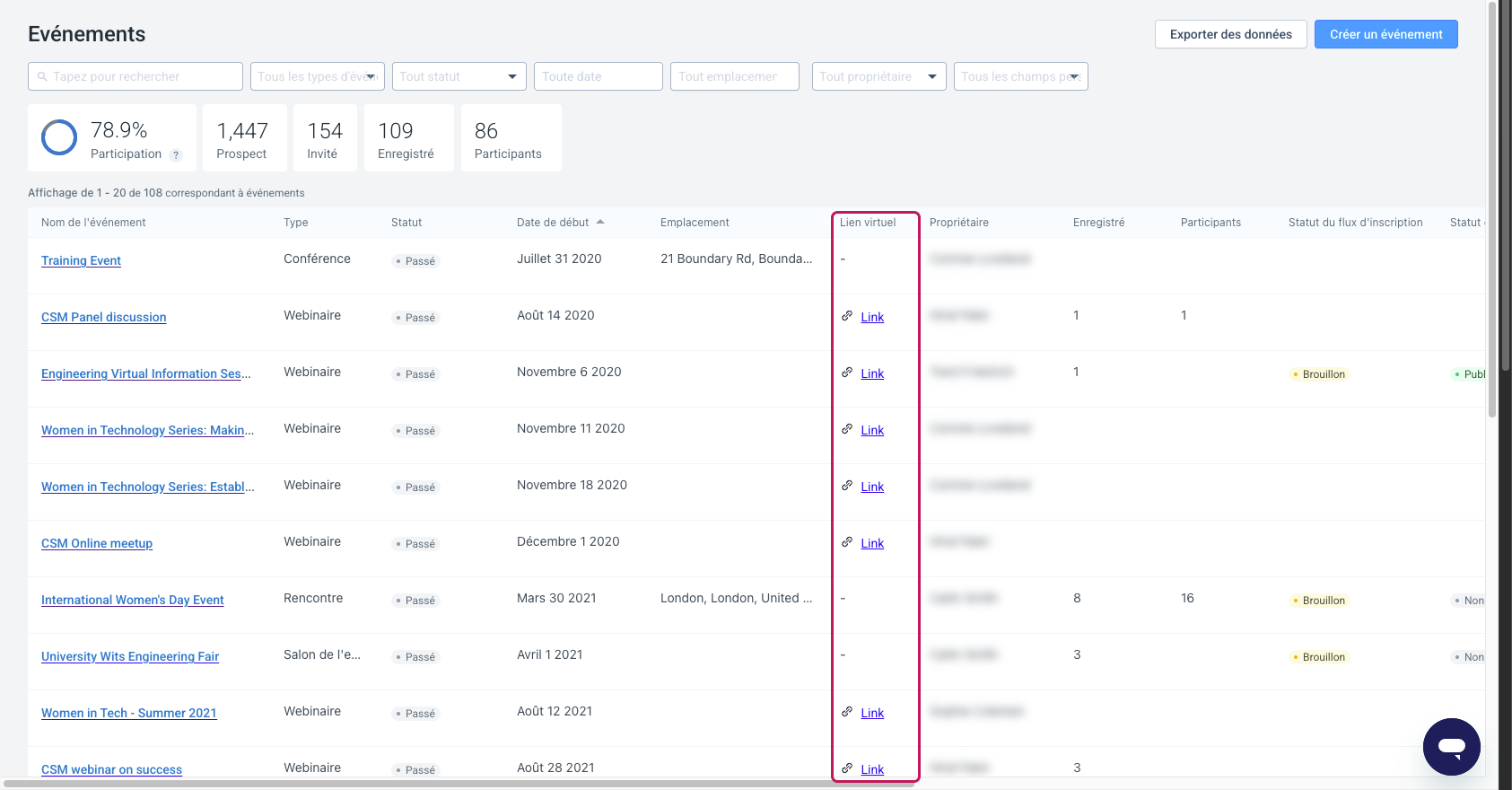
Task: Click the Passé status in Training Event row
Action: (416, 261)
